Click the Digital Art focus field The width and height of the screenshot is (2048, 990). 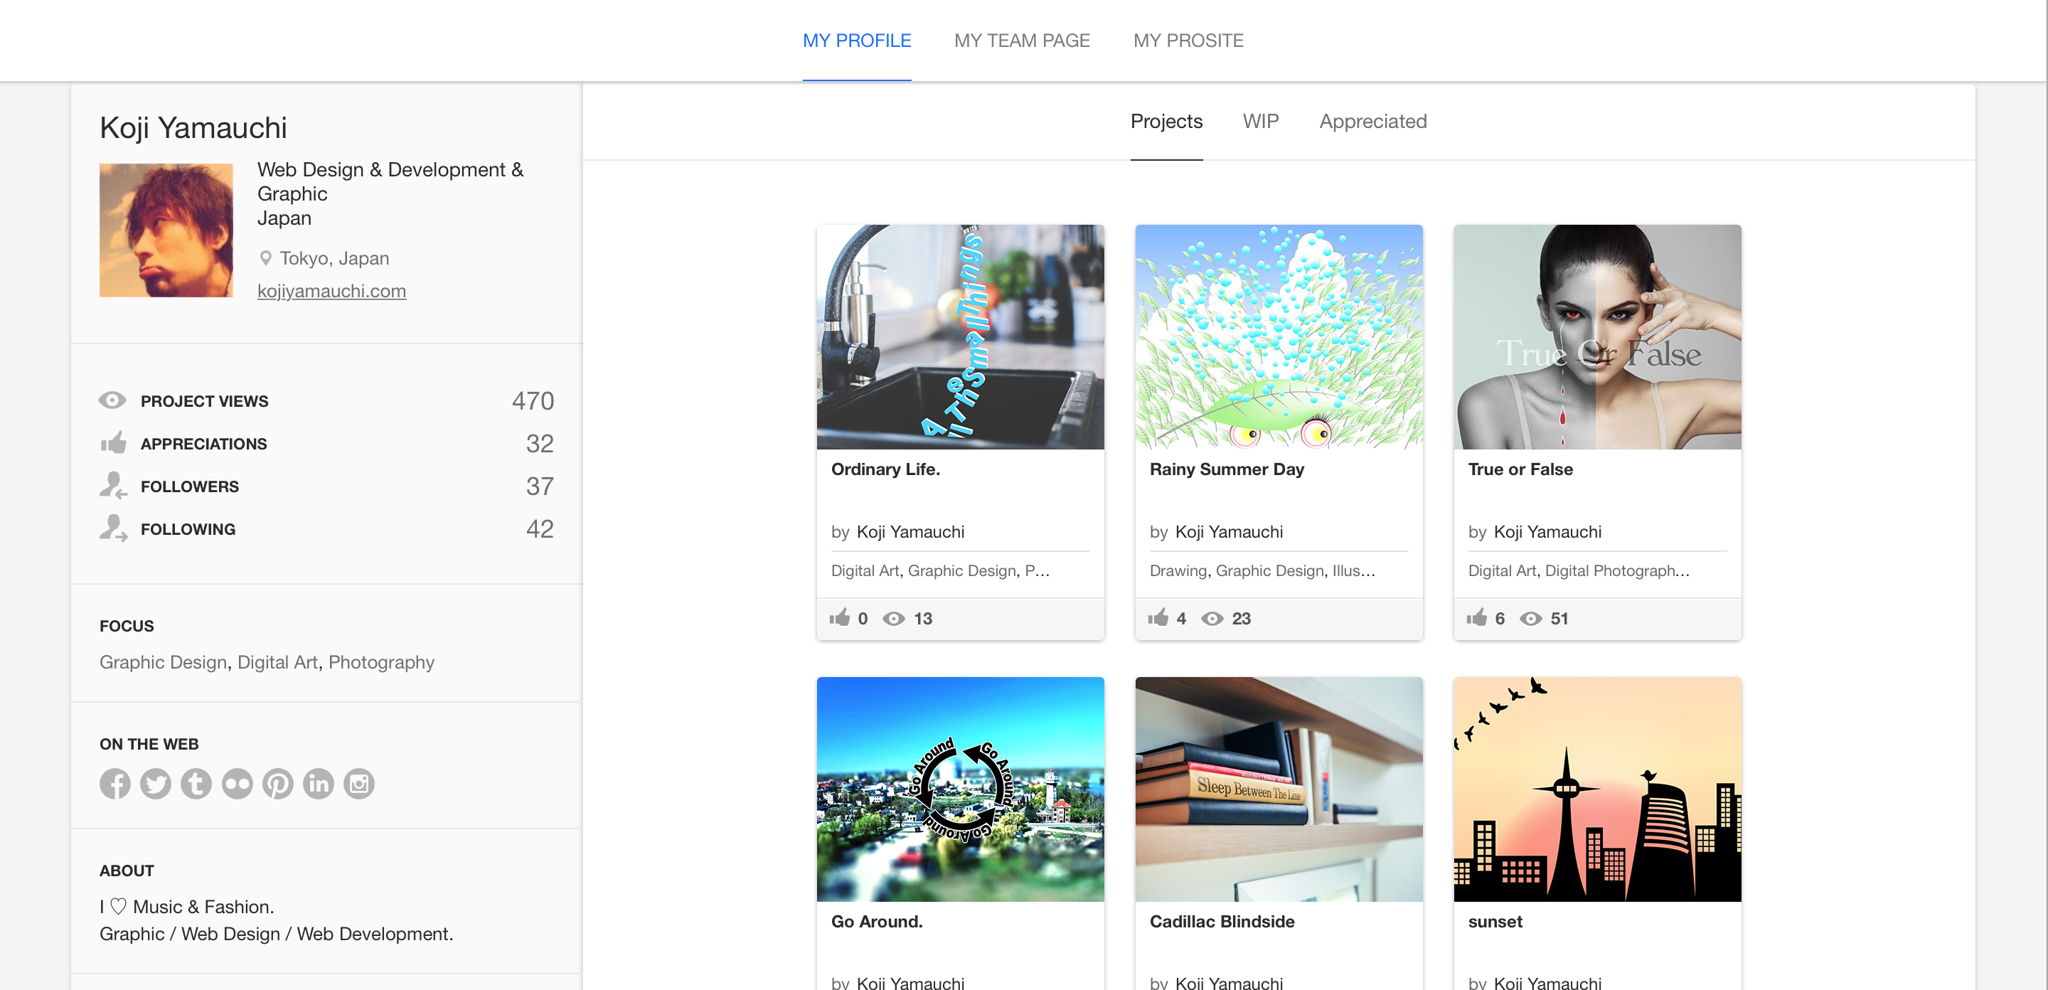pyautogui.click(x=278, y=662)
